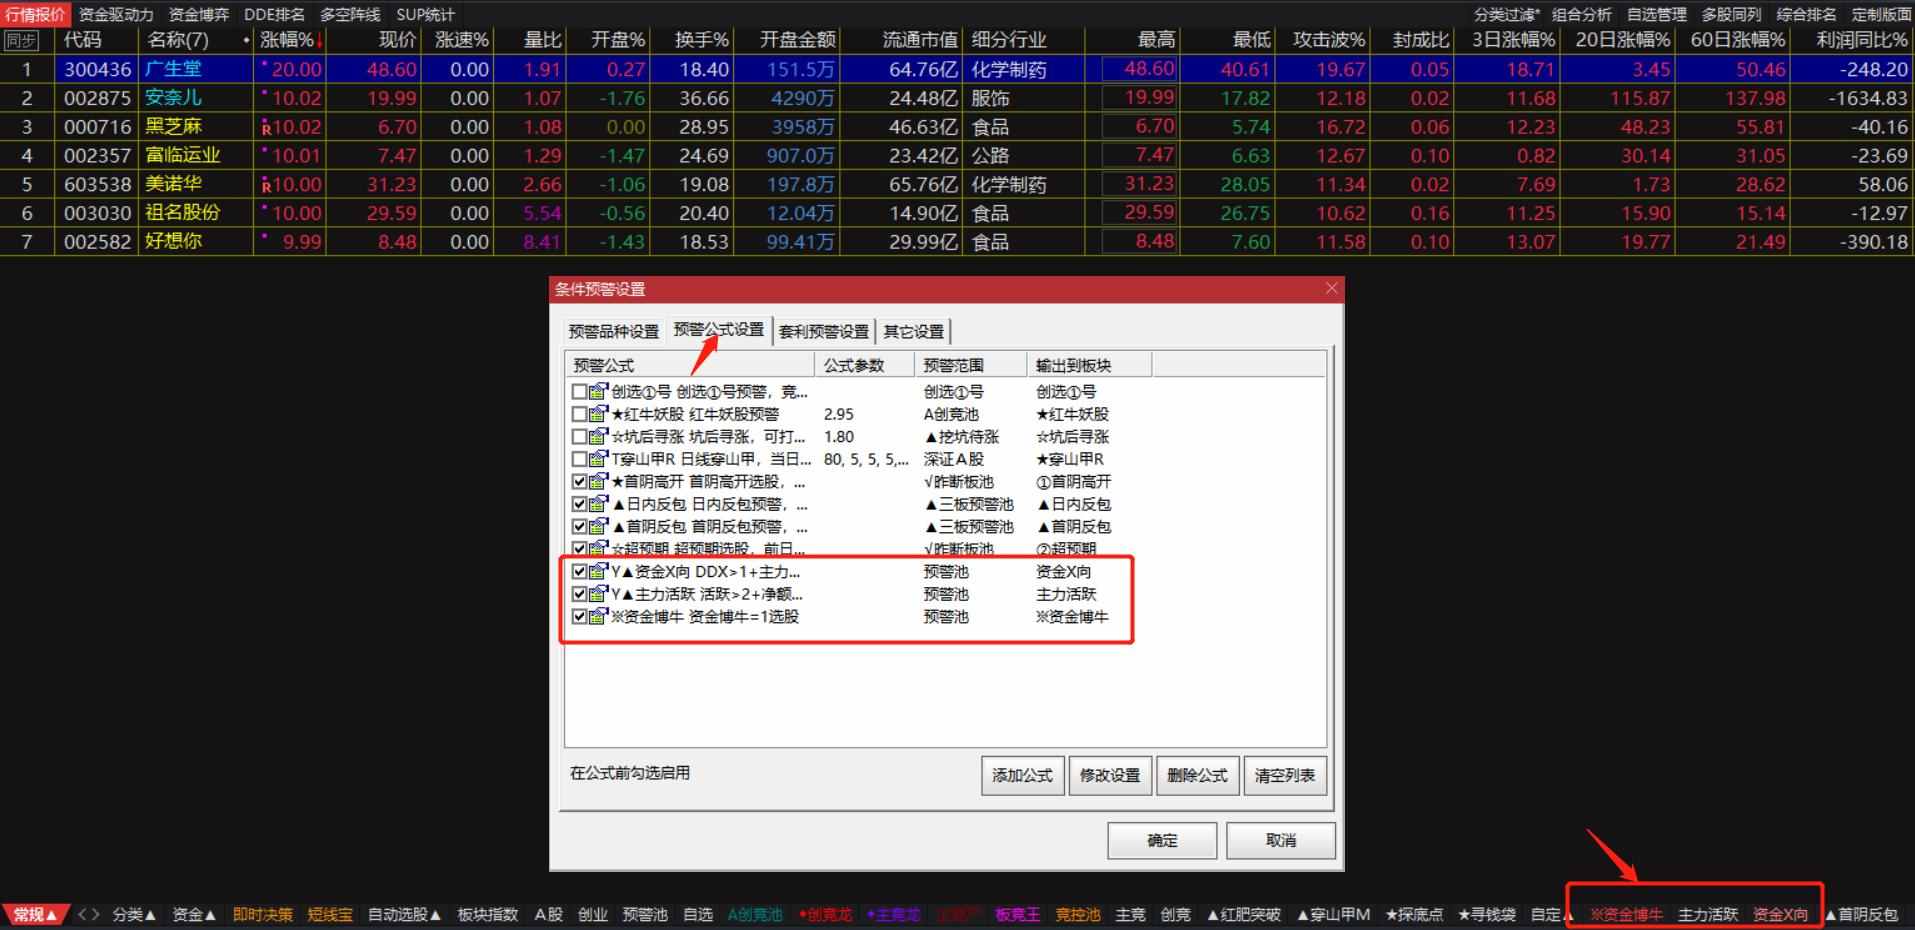Open the DDE排名 top tab
Image resolution: width=1915 pixels, height=930 pixels.
(x=275, y=14)
